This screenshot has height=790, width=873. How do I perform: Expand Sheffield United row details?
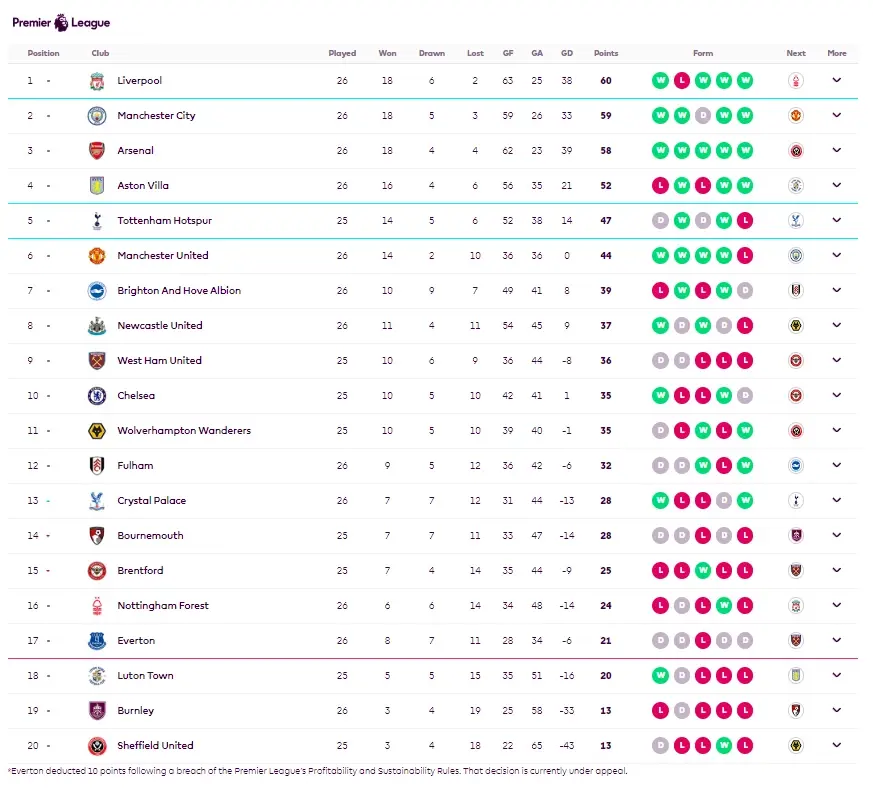tap(836, 745)
